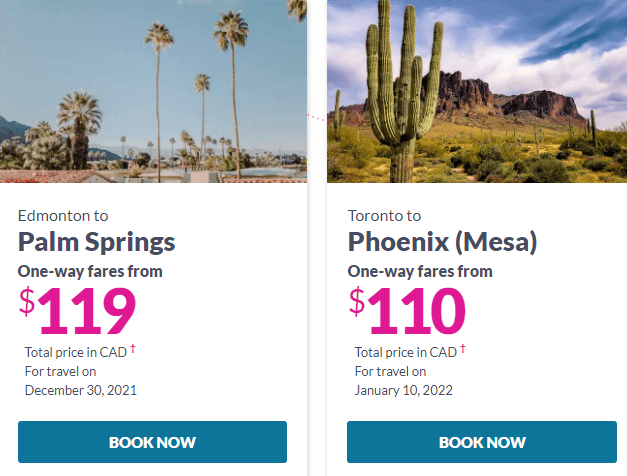Viewport: 627px width, 476px height.
Task: Click Total price in CAD for Edmonton
Action: pyautogui.click(x=76, y=352)
